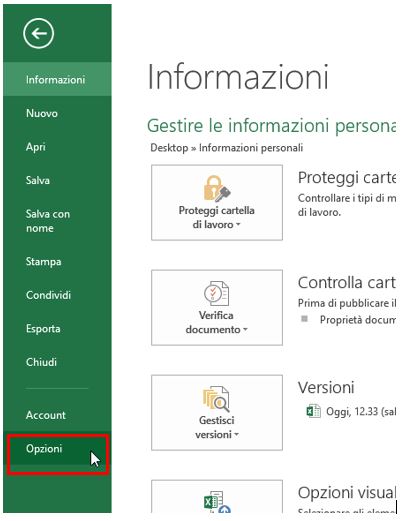The height and width of the screenshot is (521, 409).
Task: Click the gray bullet beside Proprietà documento
Action: tap(304, 319)
